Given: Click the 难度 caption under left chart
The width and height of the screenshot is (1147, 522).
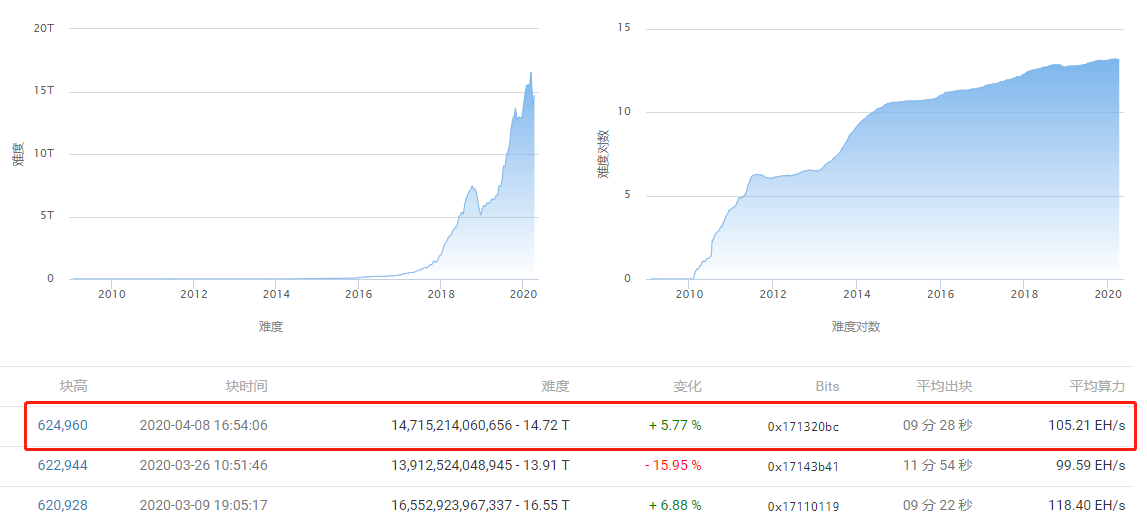Looking at the screenshot, I should click(271, 327).
